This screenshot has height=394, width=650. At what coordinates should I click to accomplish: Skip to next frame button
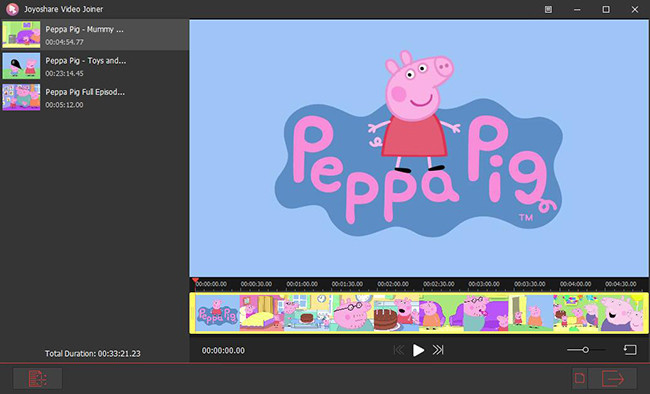438,350
